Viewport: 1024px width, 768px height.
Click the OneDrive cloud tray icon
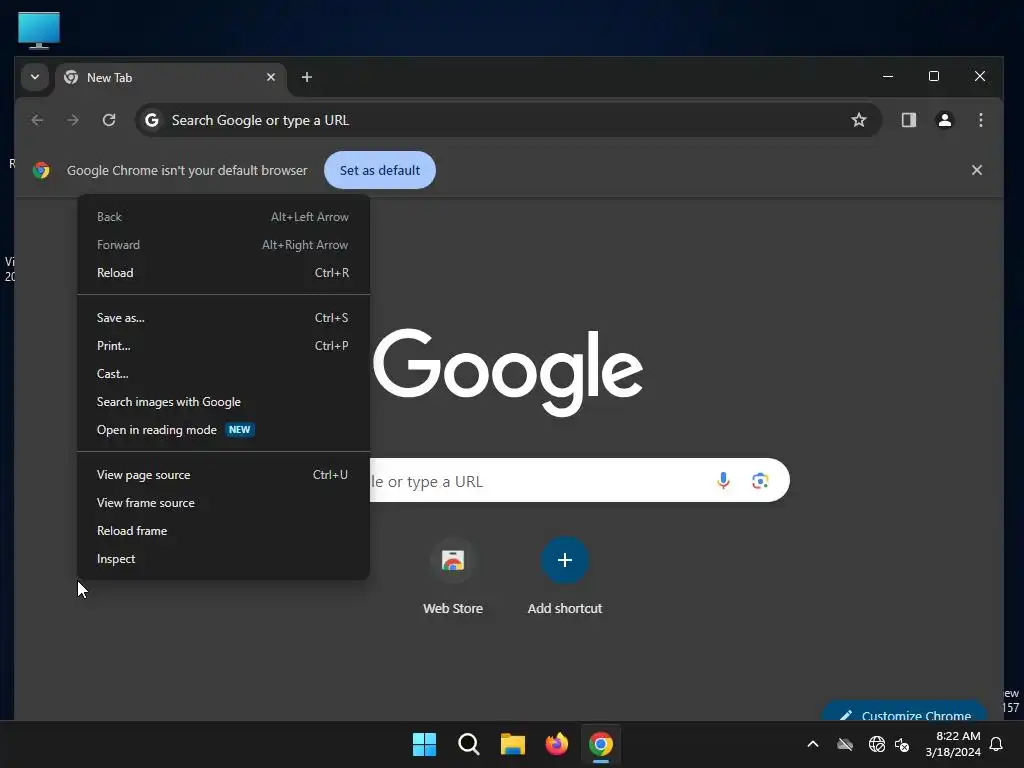tap(845, 744)
